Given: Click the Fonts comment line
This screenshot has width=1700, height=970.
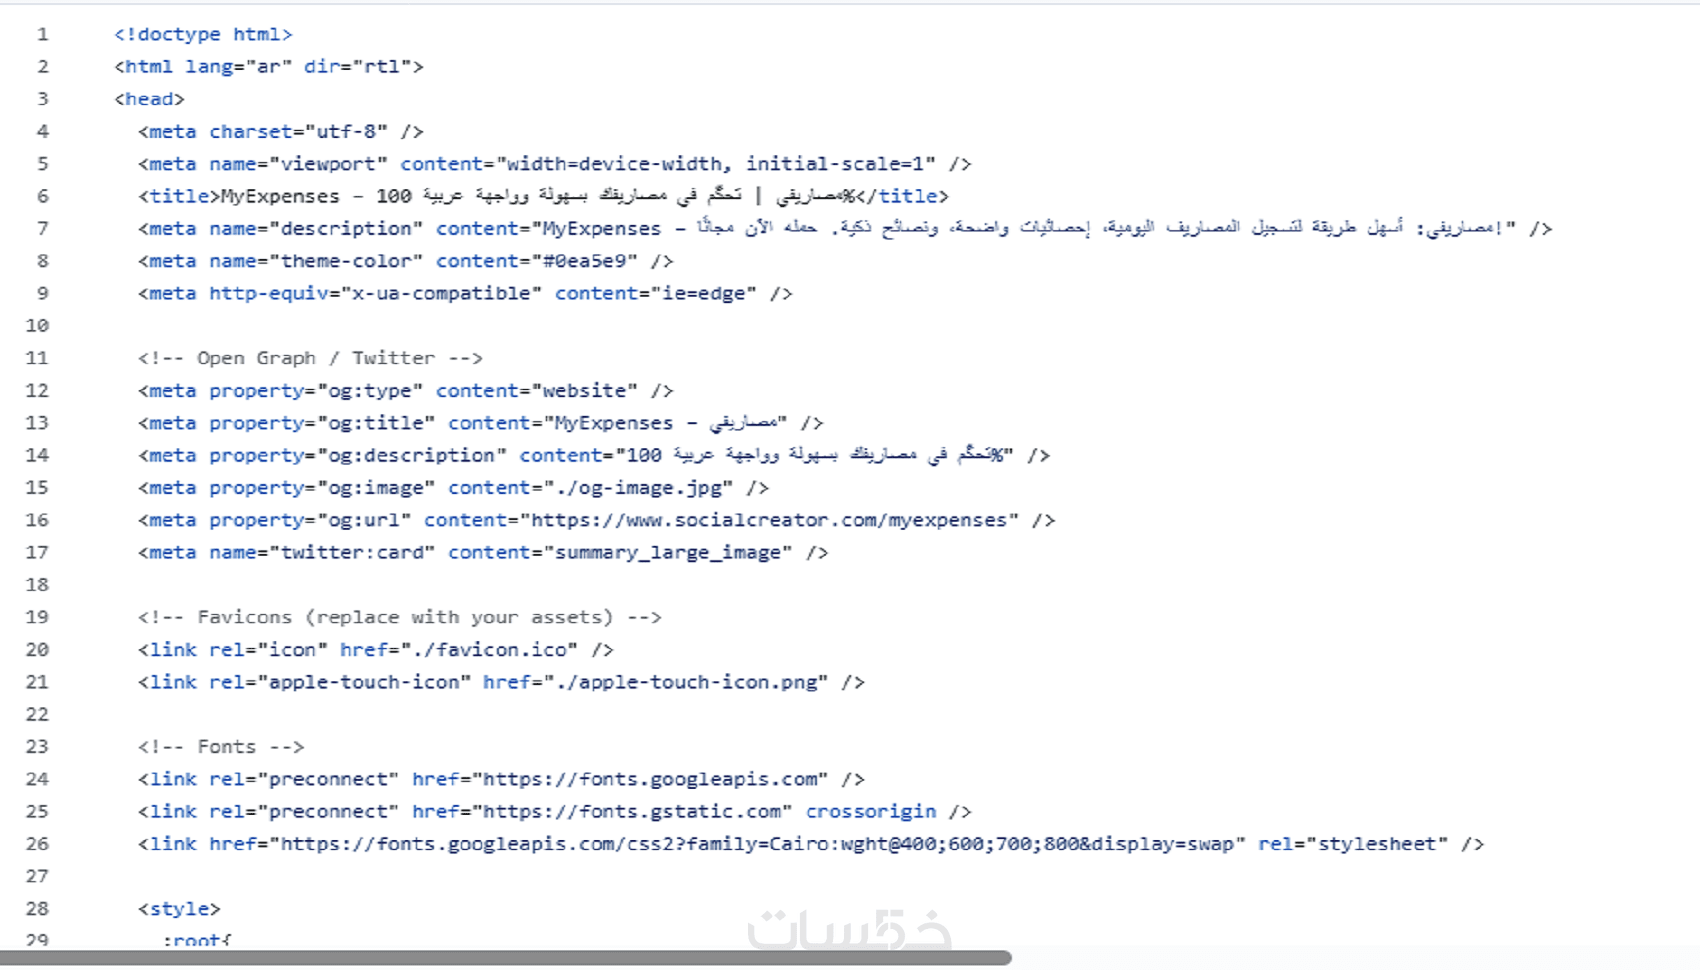Looking at the screenshot, I should click(x=221, y=746).
